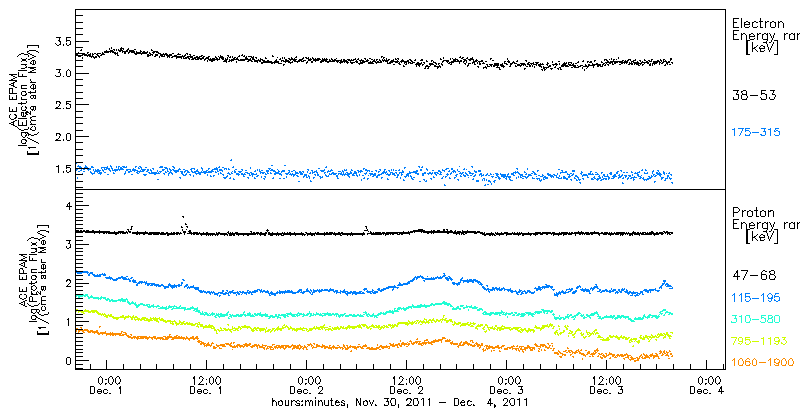Click the "0:00 Dec. 3" time axis label
This screenshot has height=410, width=800.
coord(508,386)
